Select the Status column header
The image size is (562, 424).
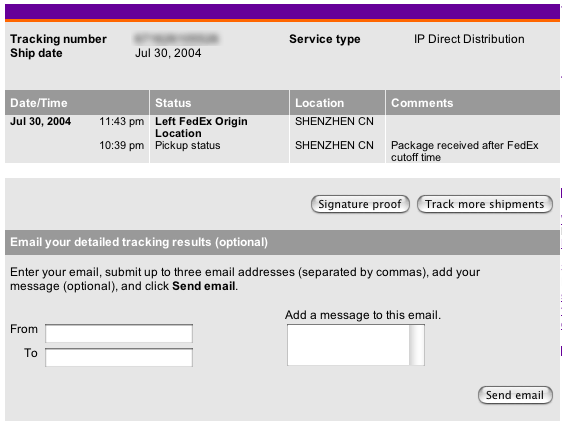pos(219,103)
